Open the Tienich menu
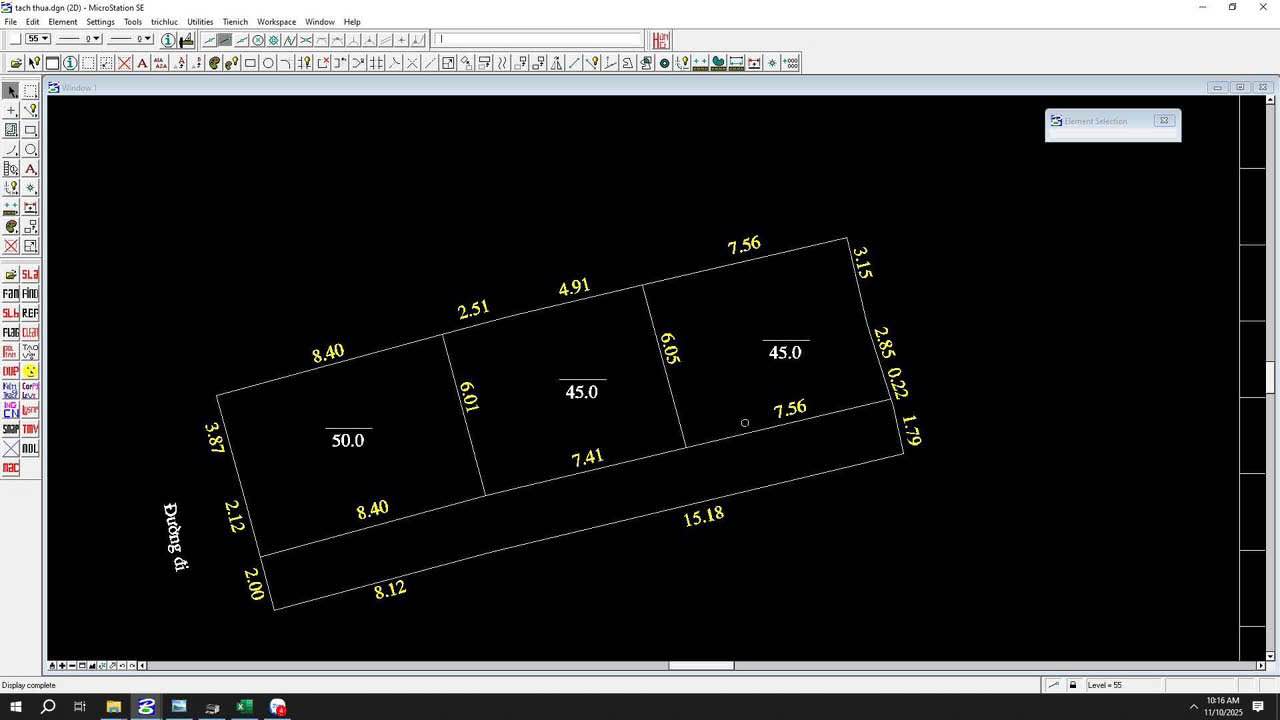1280x720 pixels. pos(235,21)
